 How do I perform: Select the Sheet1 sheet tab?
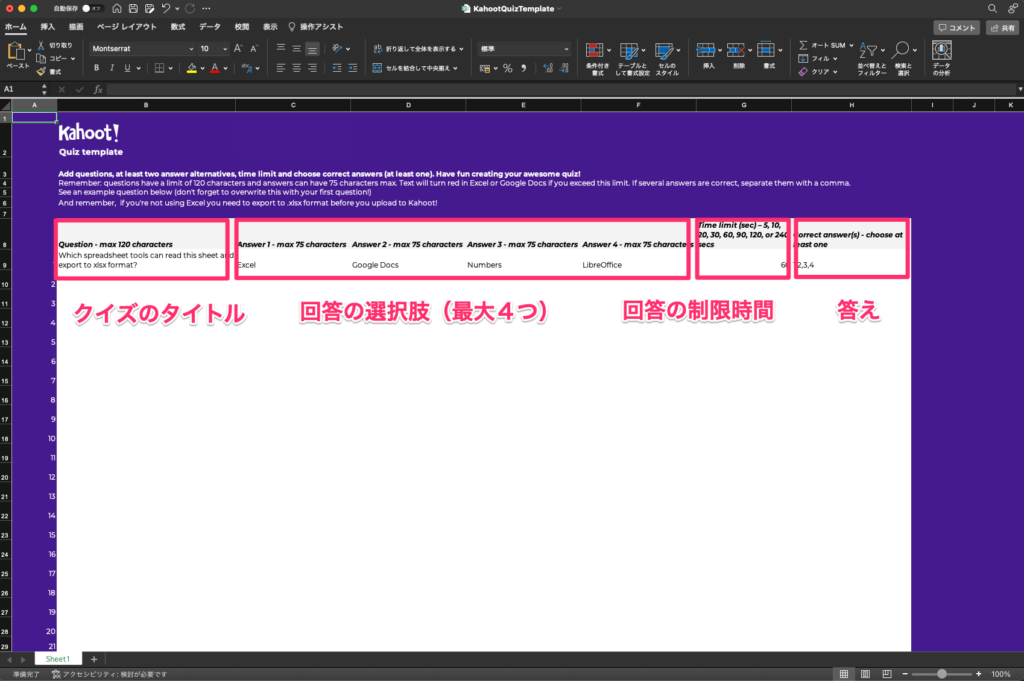[57, 659]
